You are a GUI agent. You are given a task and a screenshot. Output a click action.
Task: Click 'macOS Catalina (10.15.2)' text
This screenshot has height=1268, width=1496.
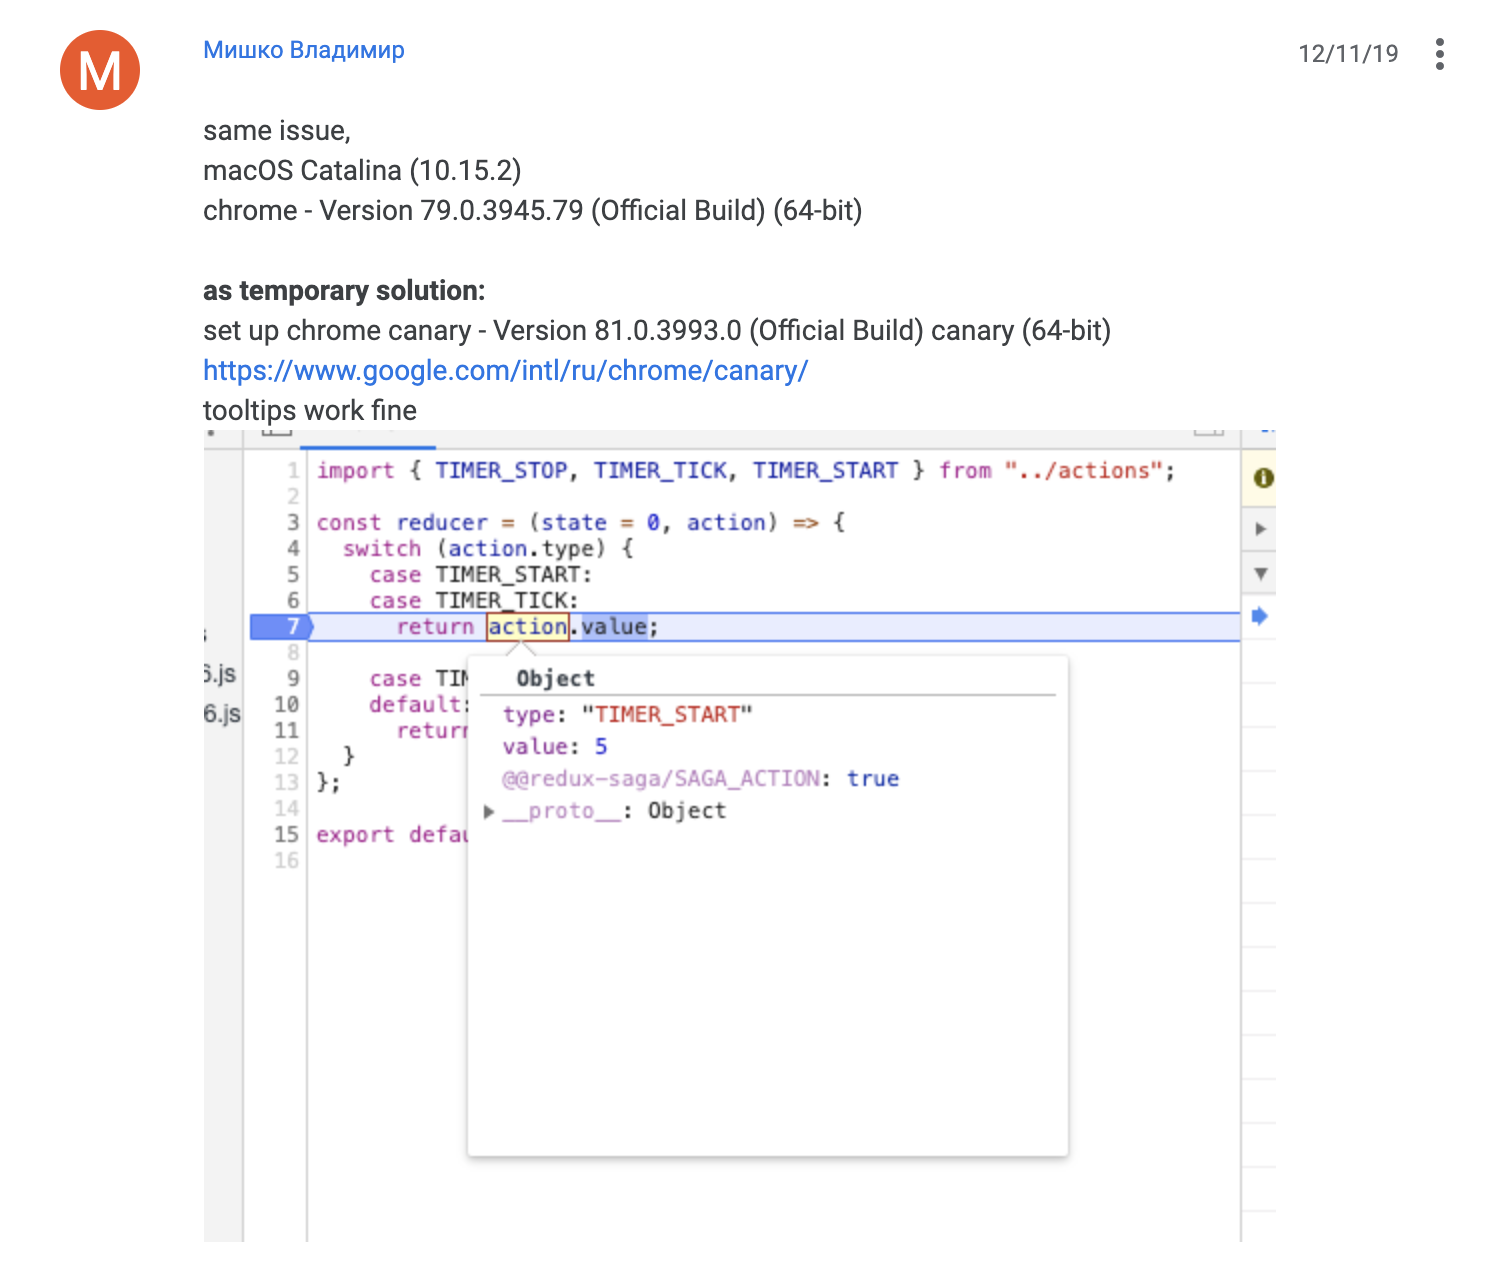[x=362, y=171]
